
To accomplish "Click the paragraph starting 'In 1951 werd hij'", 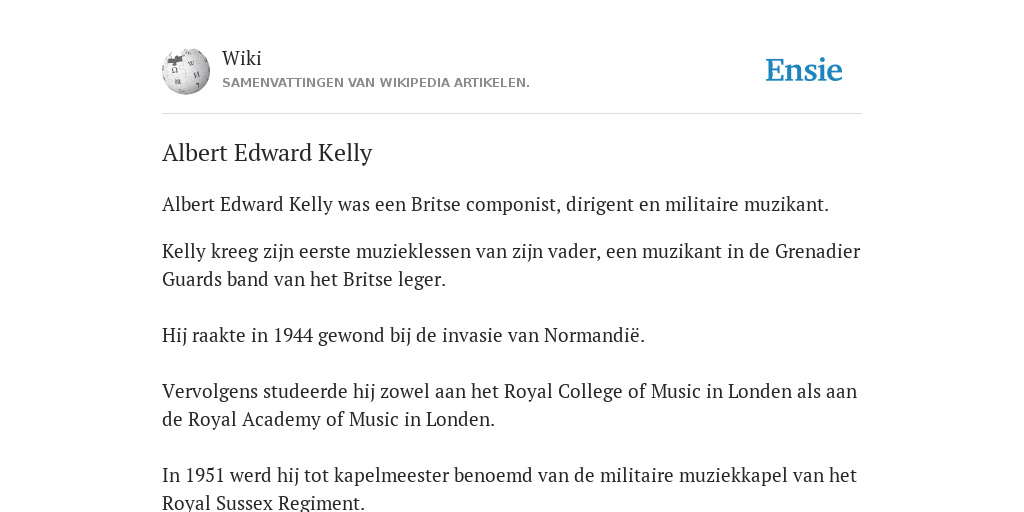I will [509, 488].
